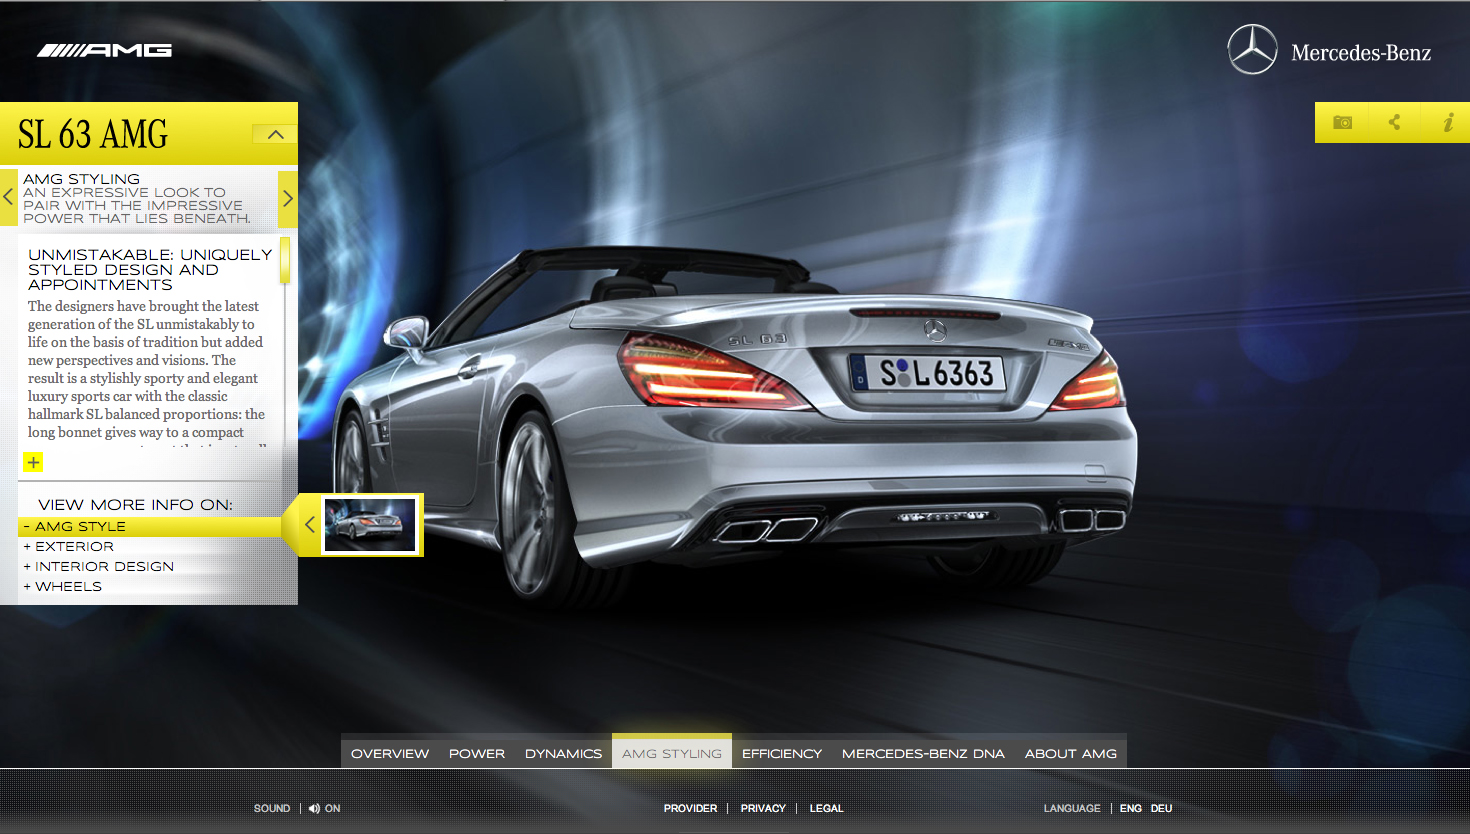The width and height of the screenshot is (1470, 834).
Task: Collapse the AMG Style entry
Action: (150, 527)
